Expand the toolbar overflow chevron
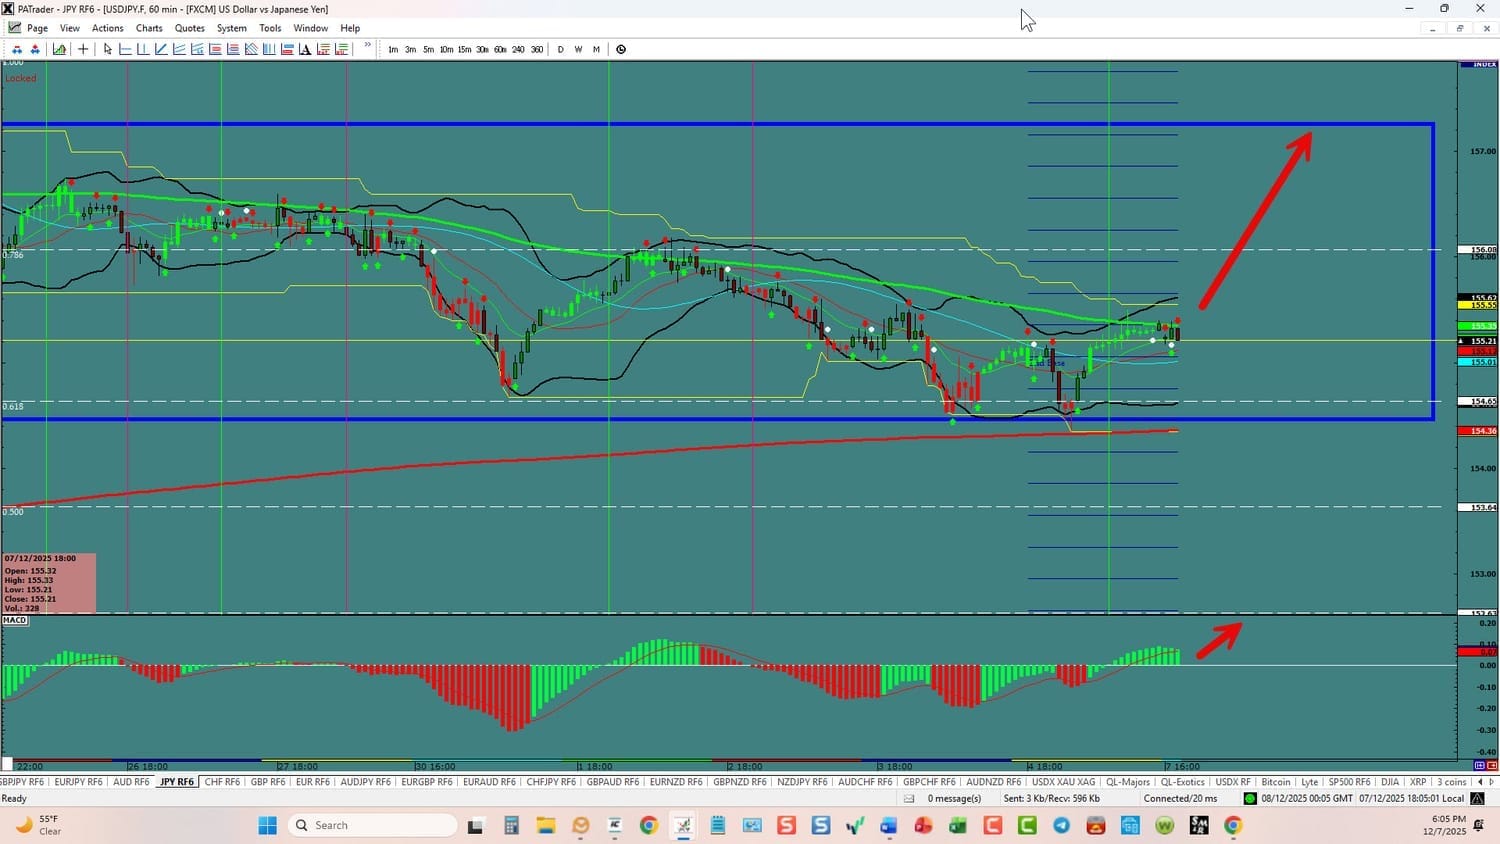 click(x=367, y=46)
